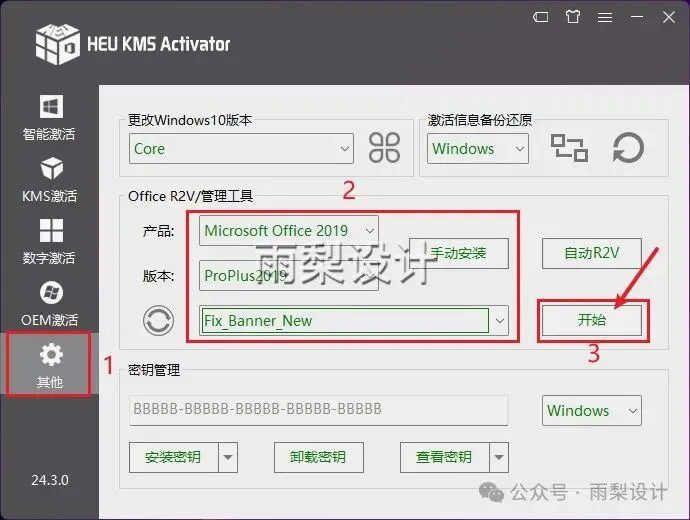Open the hamburger menu in title bar
Viewport: 690px width, 520px height.
point(605,17)
